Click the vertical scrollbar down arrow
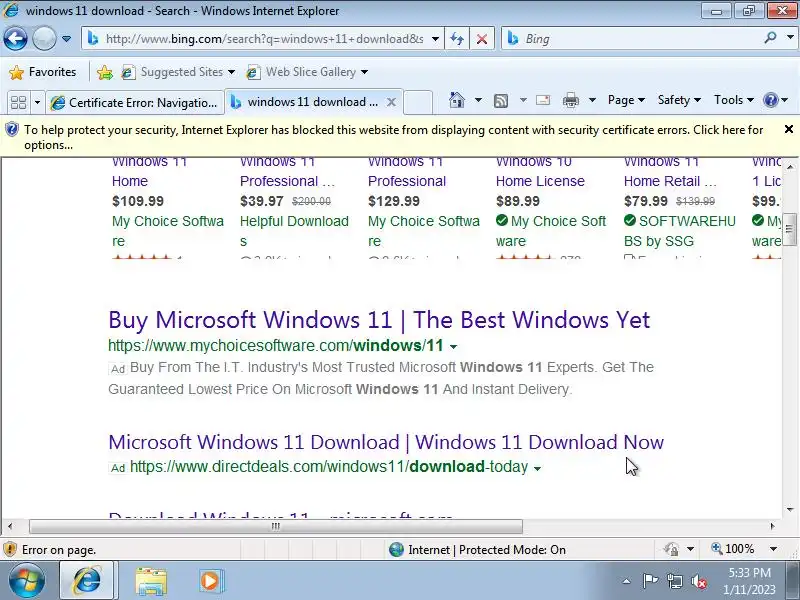This screenshot has height=600, width=800. click(790, 509)
